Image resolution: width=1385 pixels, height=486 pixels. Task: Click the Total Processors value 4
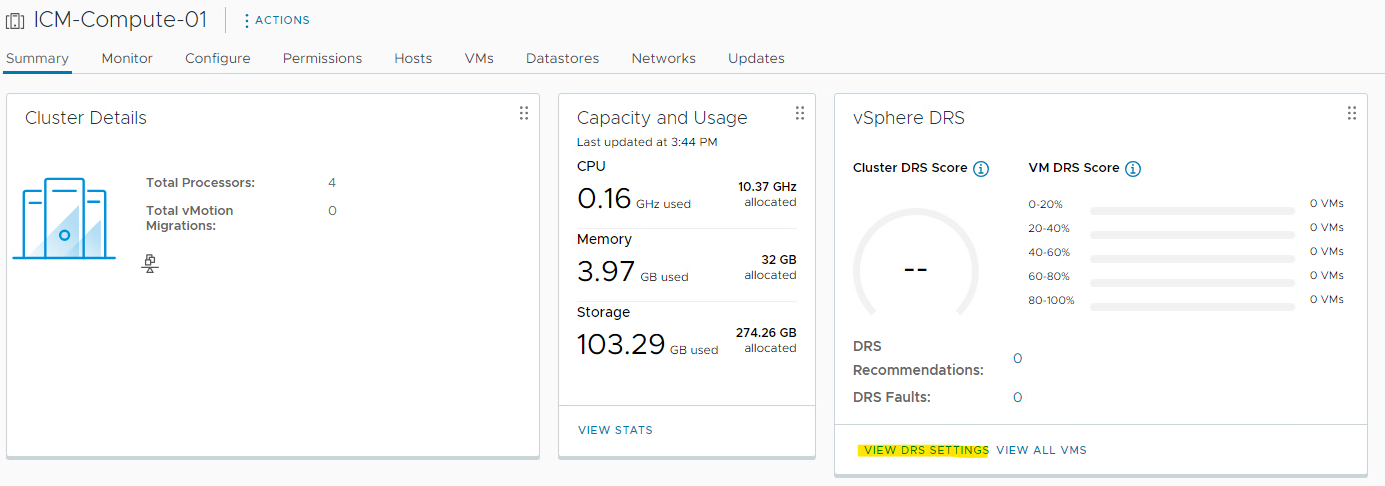[332, 183]
